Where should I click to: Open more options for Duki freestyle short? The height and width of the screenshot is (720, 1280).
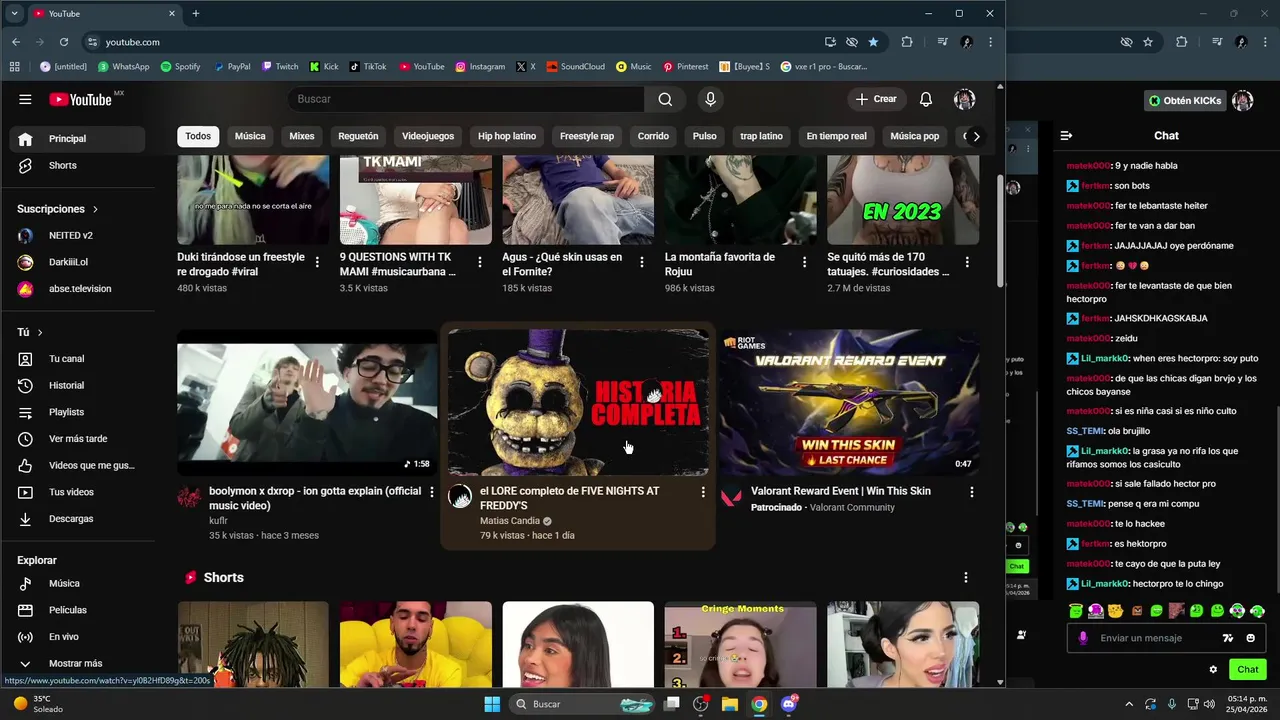(317, 262)
